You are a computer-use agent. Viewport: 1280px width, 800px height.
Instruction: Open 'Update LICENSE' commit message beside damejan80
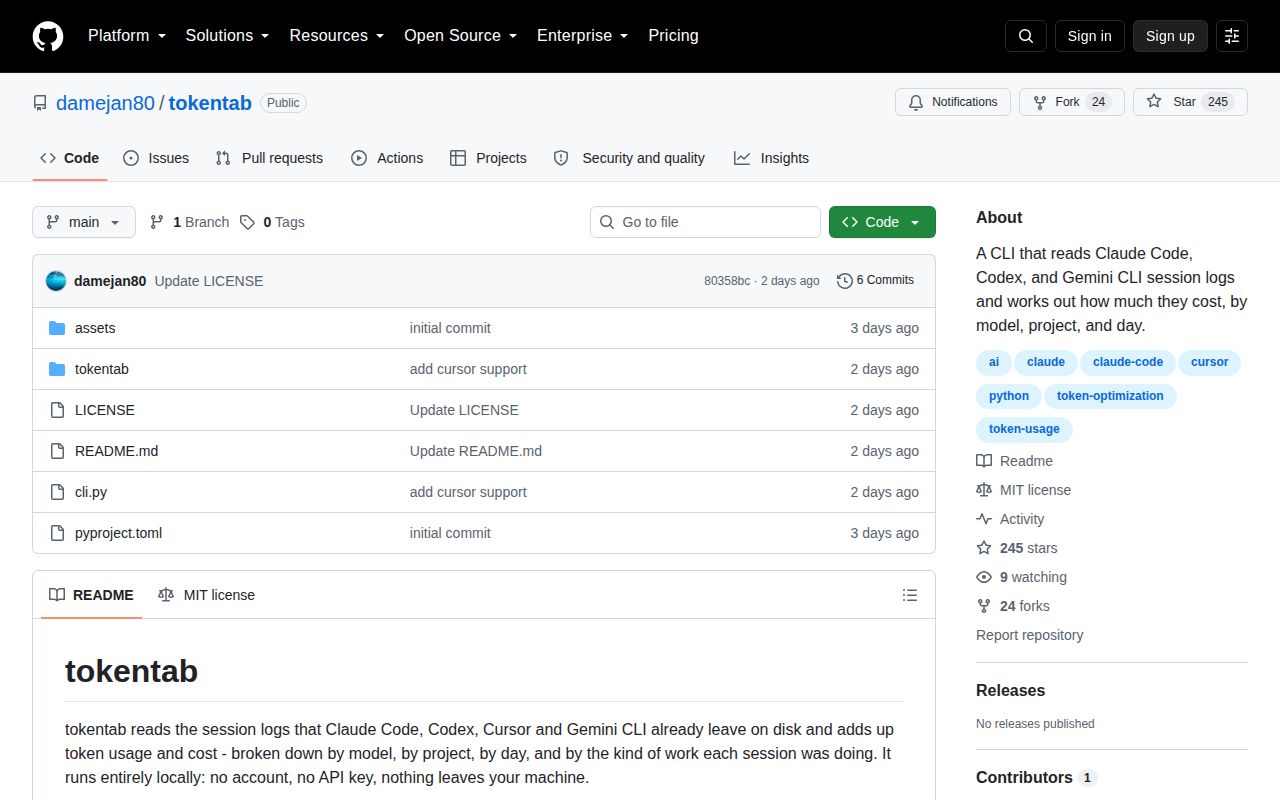tap(209, 281)
